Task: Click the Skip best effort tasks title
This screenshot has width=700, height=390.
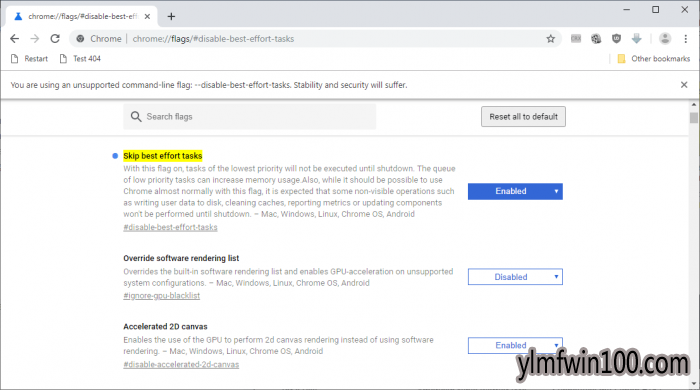Action: coord(162,156)
